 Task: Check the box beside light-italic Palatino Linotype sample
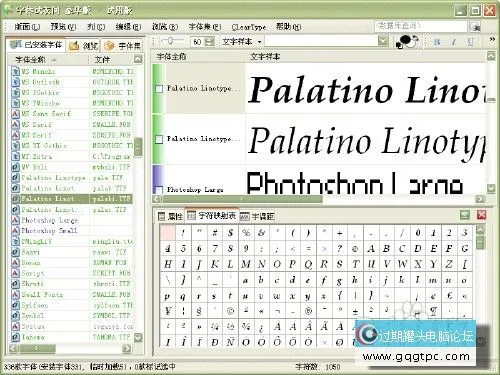[x=159, y=139]
